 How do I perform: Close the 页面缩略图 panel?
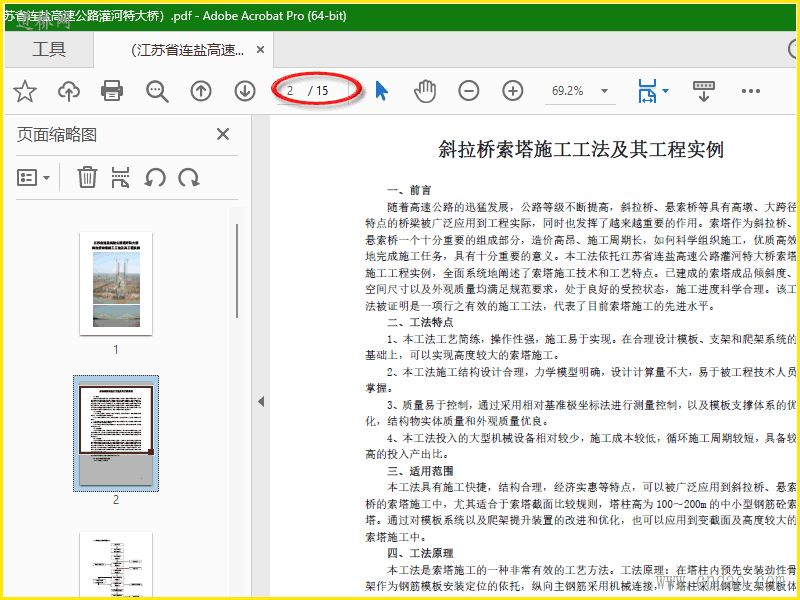tap(223, 134)
